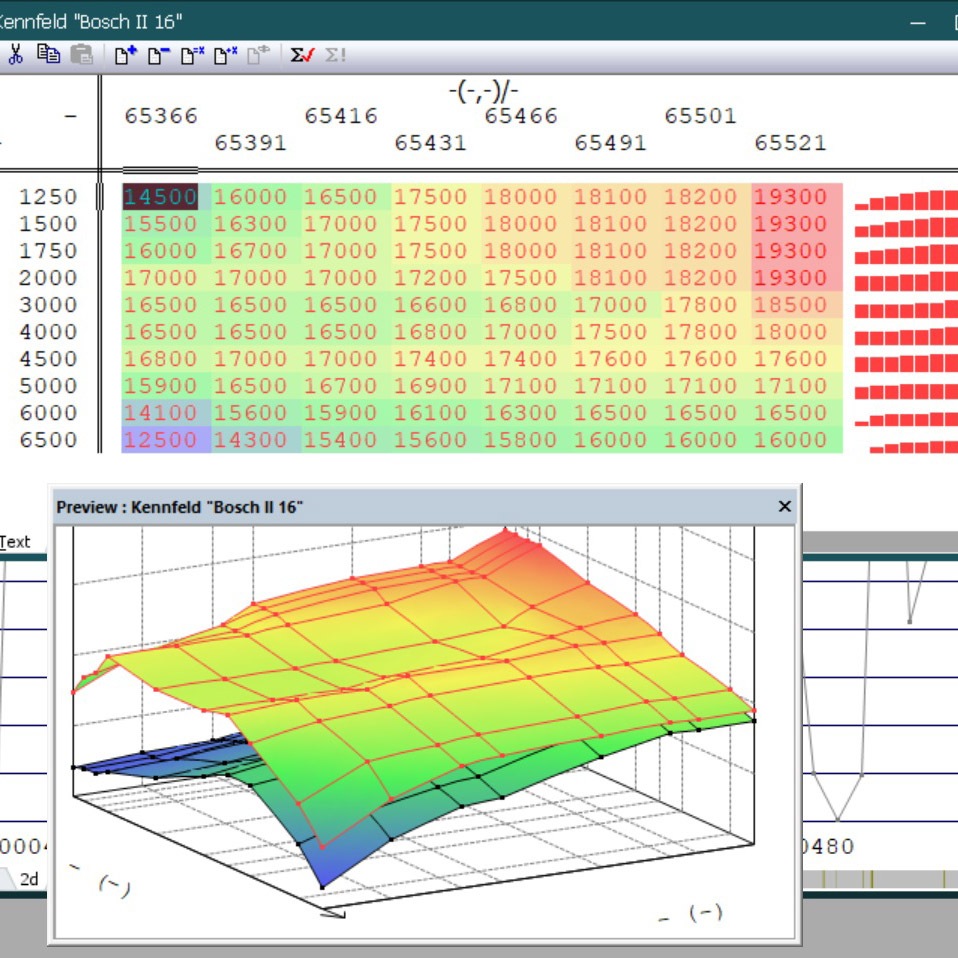The width and height of the screenshot is (958, 958).
Task: Select column header 65491
Action: (x=611, y=142)
